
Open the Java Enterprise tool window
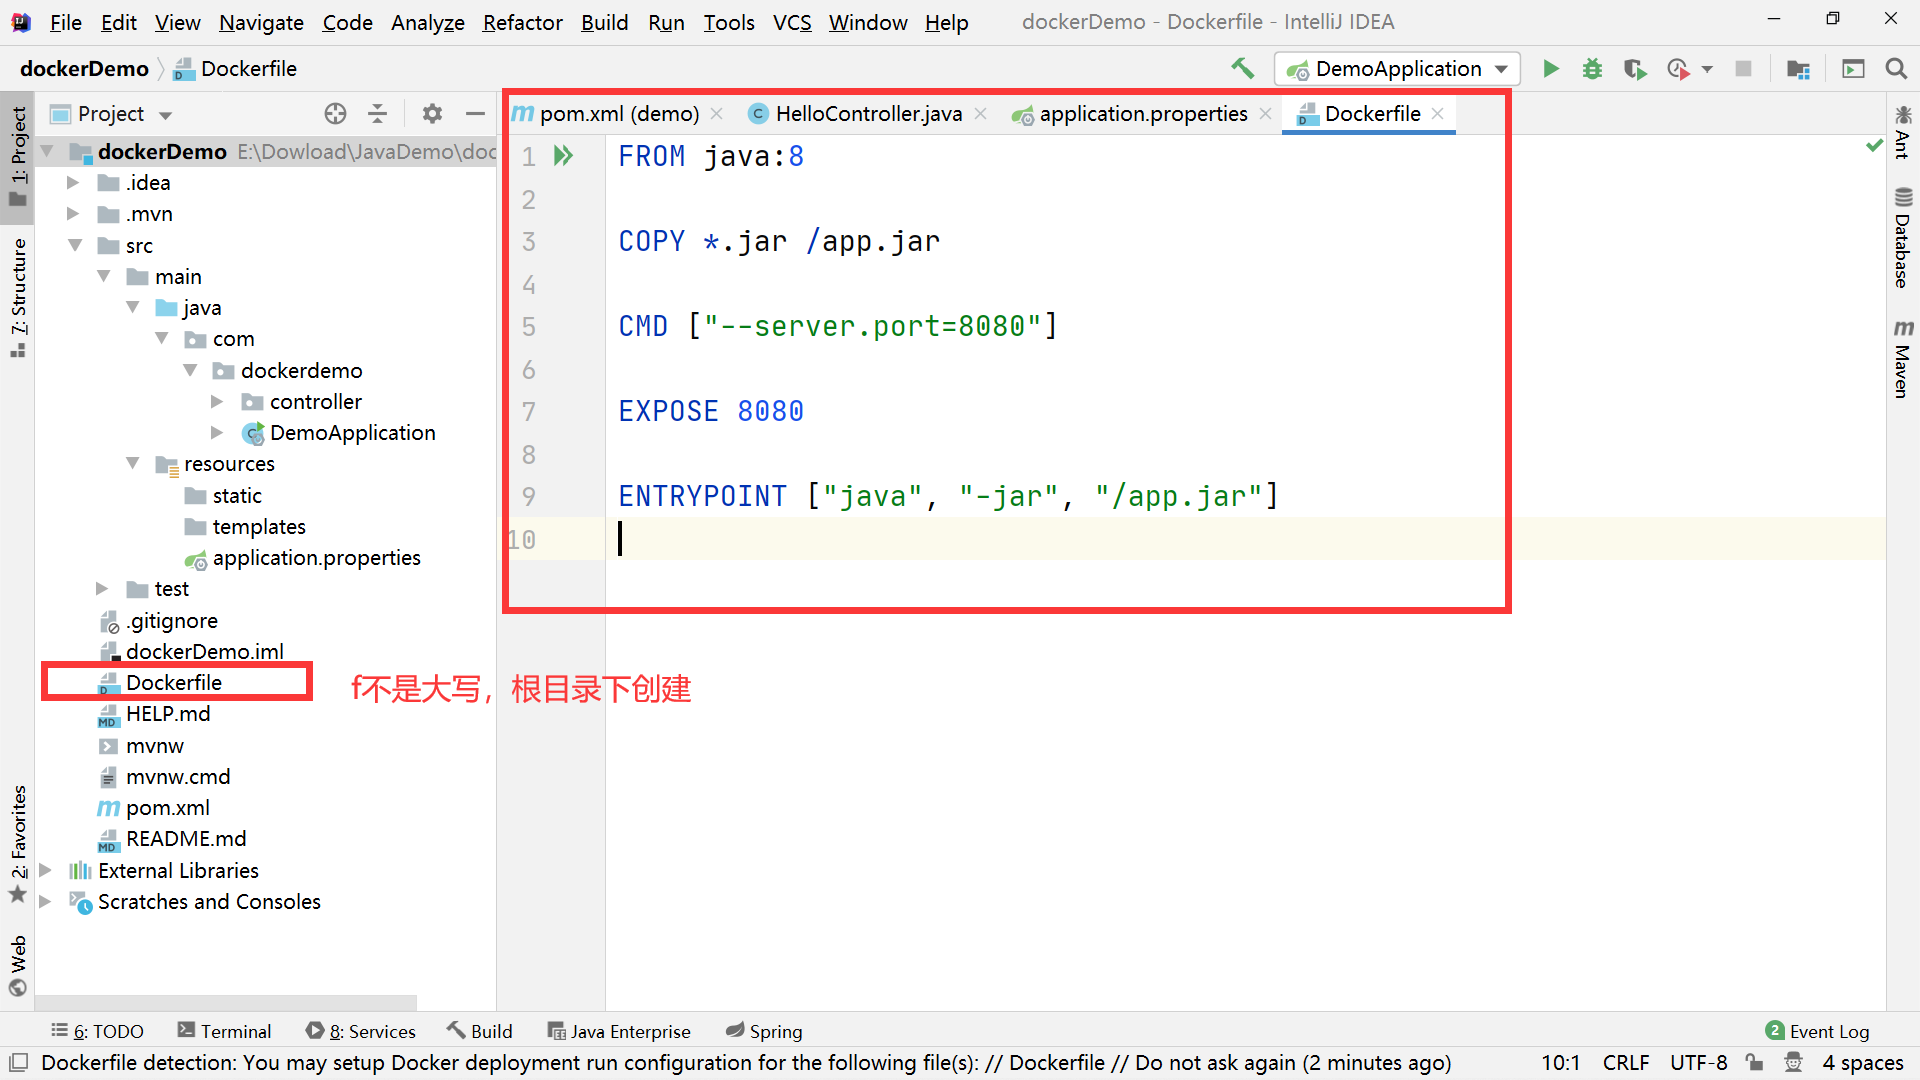pyautogui.click(x=619, y=1031)
